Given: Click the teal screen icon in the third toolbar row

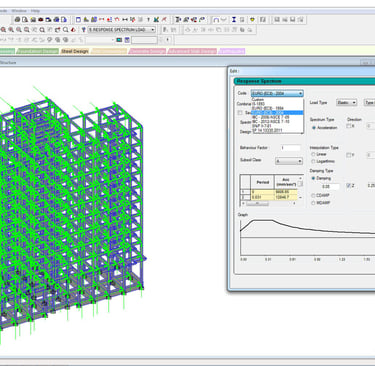Looking at the screenshot, I should [119, 40].
